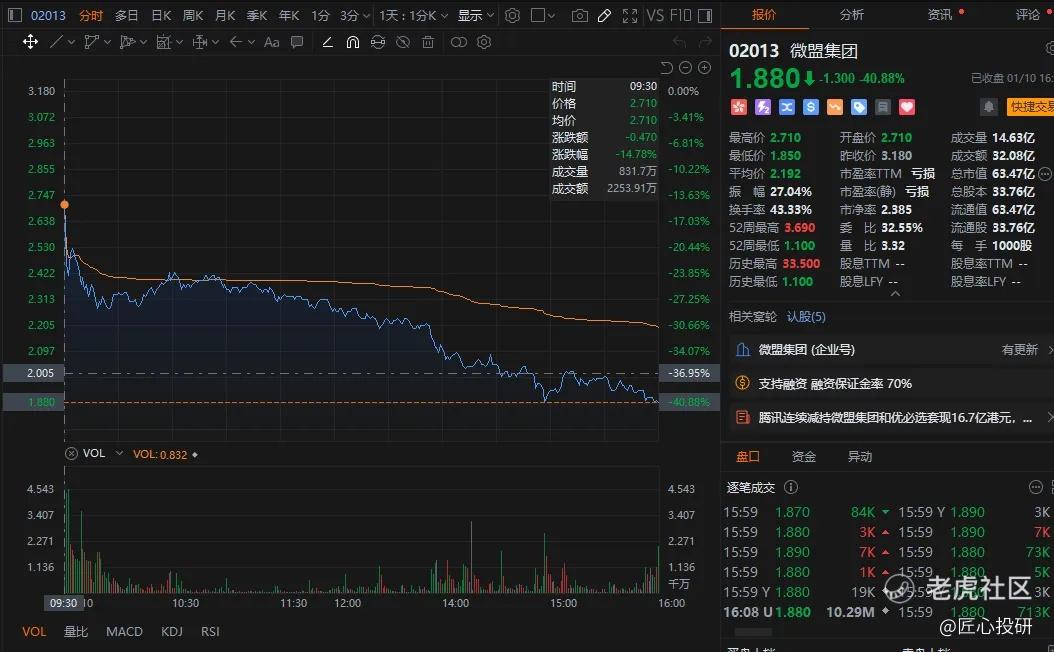Zoom out the chart with minus icon
The image size is (1054, 652).
(x=686, y=67)
